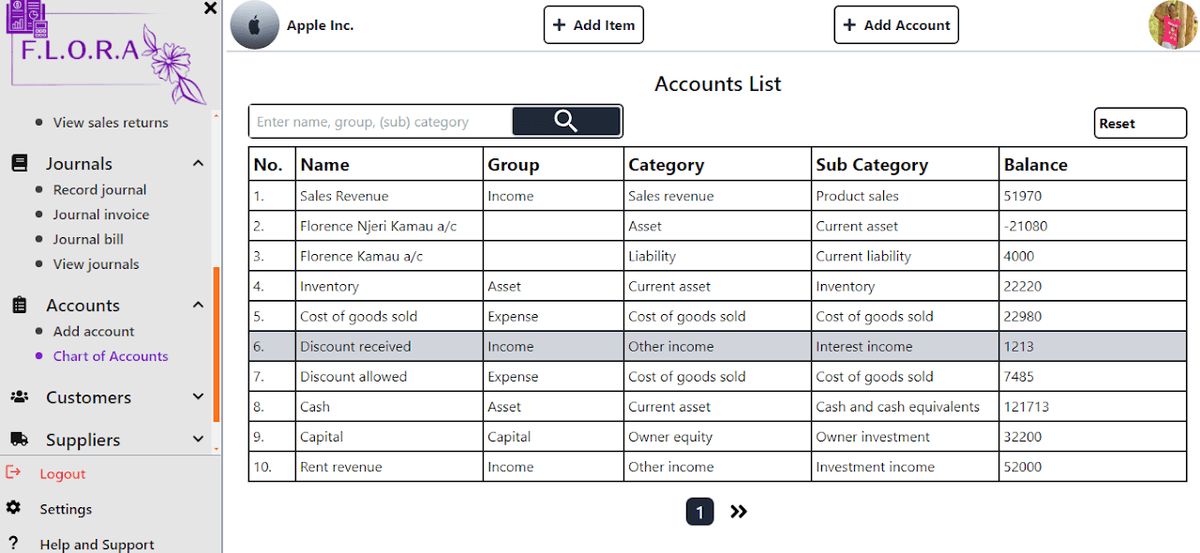This screenshot has width=1200, height=553.
Task: Expand the Suppliers section chevron
Action: pyautogui.click(x=198, y=439)
